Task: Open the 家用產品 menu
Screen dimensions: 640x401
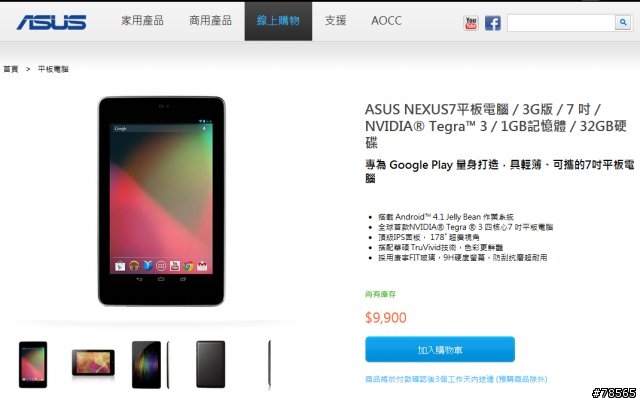Action: click(142, 20)
